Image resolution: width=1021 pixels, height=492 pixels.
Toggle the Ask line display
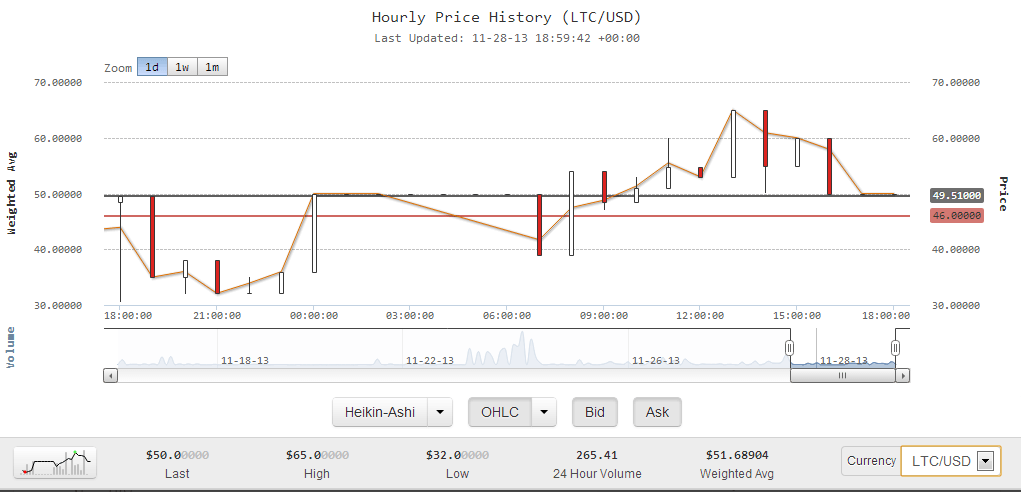[x=657, y=412]
